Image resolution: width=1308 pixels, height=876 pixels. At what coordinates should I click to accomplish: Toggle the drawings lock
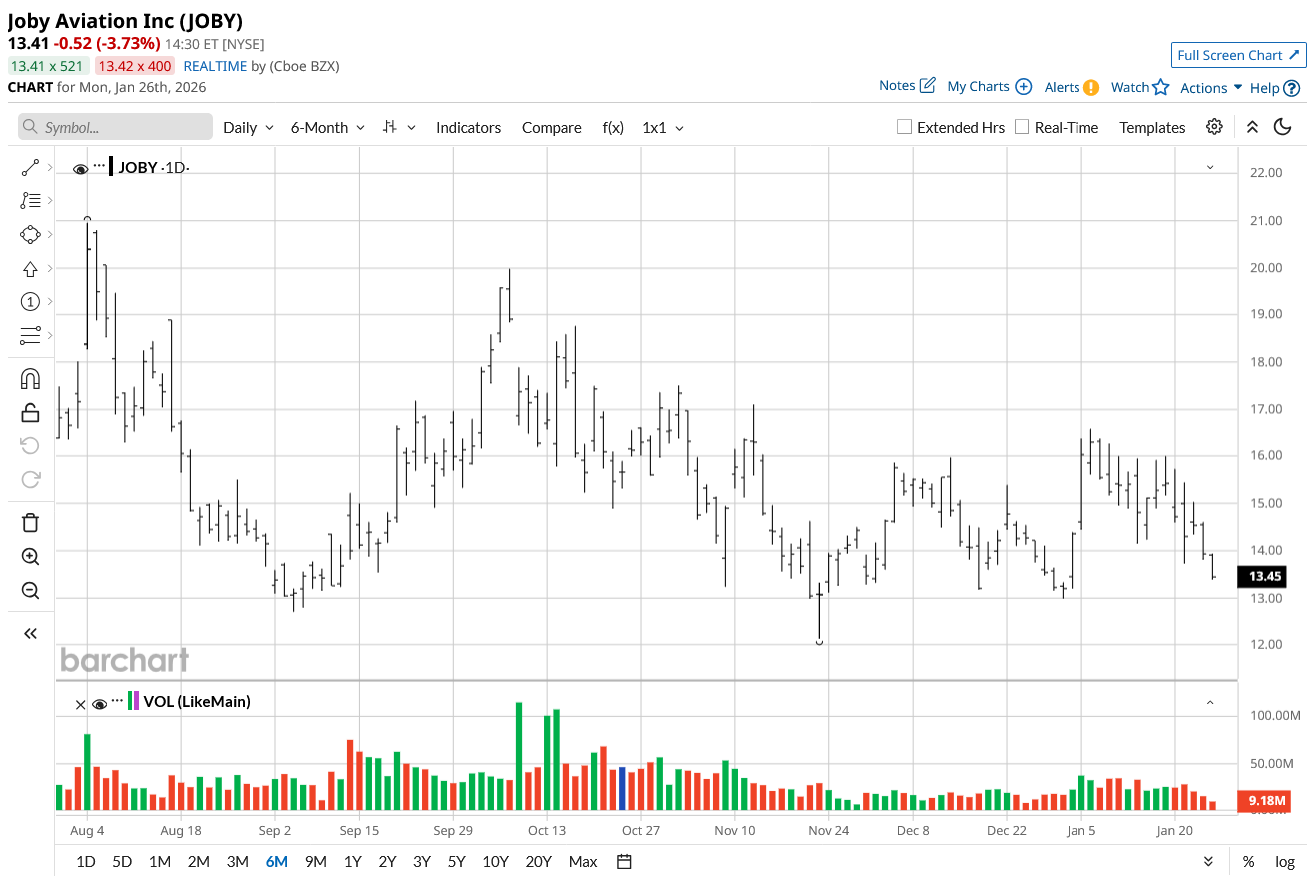point(30,412)
